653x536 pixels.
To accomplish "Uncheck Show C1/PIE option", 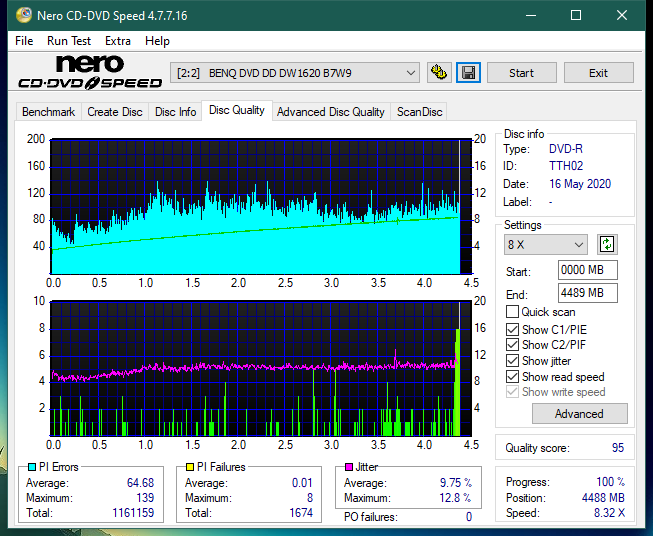I will click(512, 329).
